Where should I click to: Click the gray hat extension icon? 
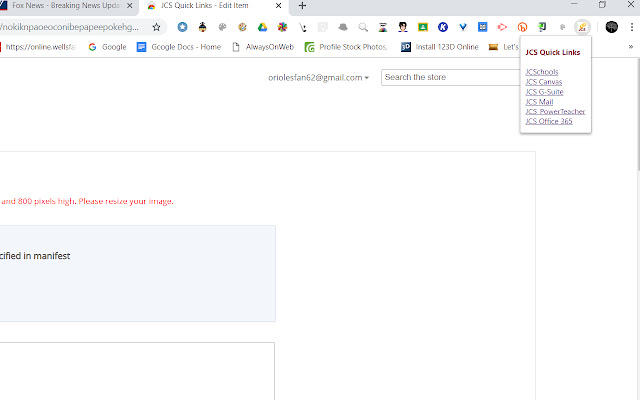(x=343, y=27)
